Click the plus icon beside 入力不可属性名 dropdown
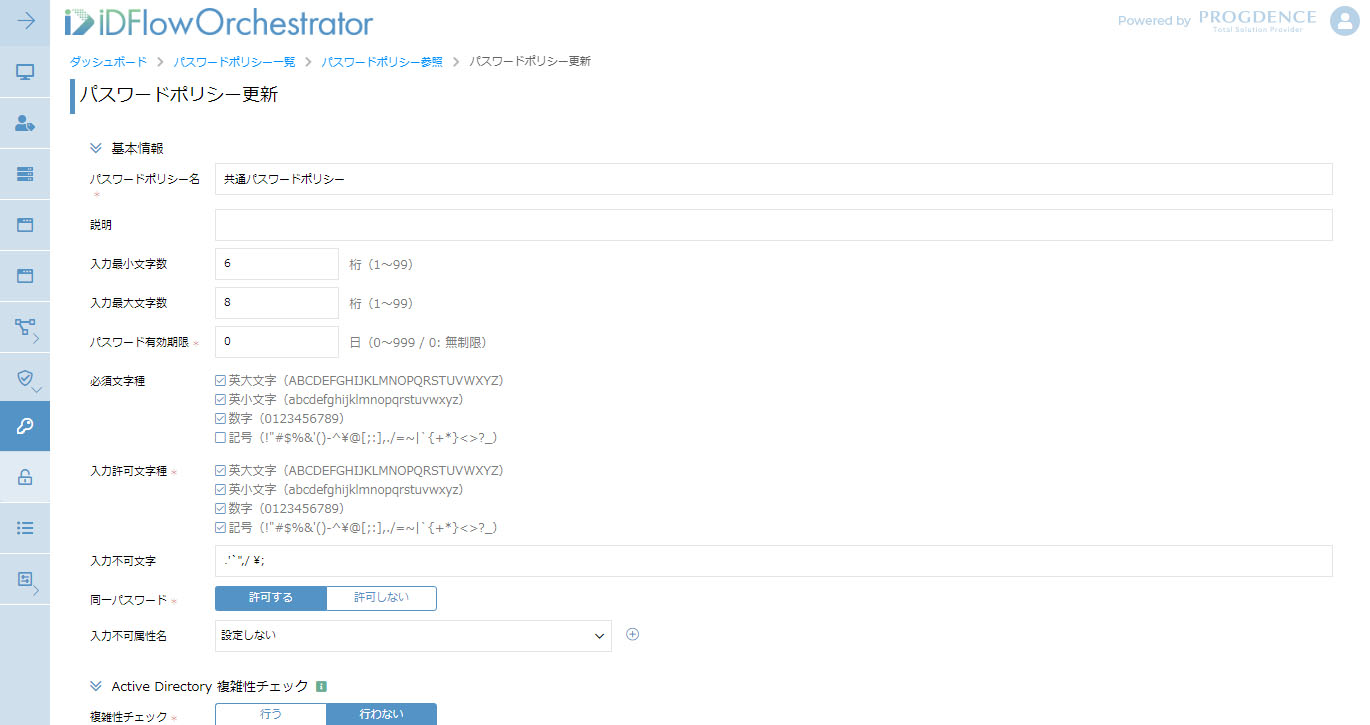The height and width of the screenshot is (725, 1370). coord(632,635)
